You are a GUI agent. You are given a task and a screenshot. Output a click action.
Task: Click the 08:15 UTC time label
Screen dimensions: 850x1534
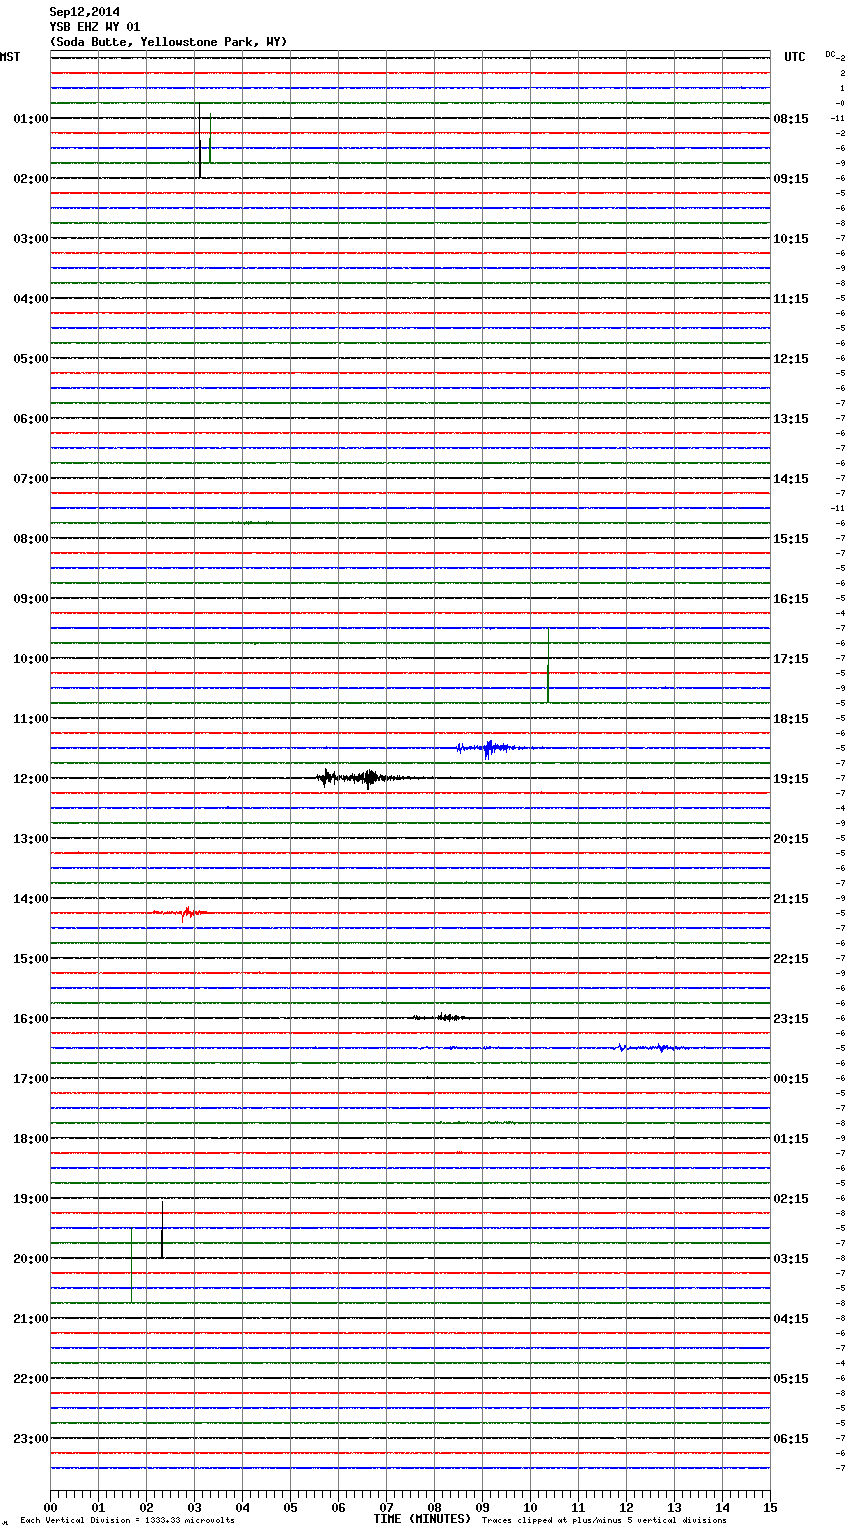point(791,119)
